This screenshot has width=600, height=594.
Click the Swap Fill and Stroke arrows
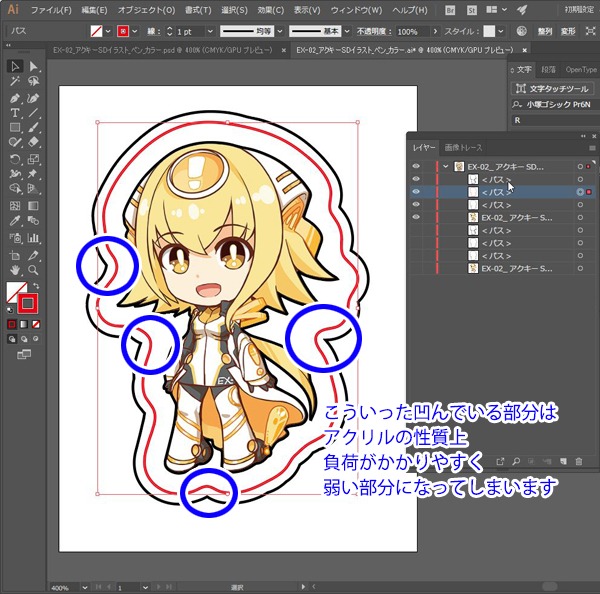36,286
